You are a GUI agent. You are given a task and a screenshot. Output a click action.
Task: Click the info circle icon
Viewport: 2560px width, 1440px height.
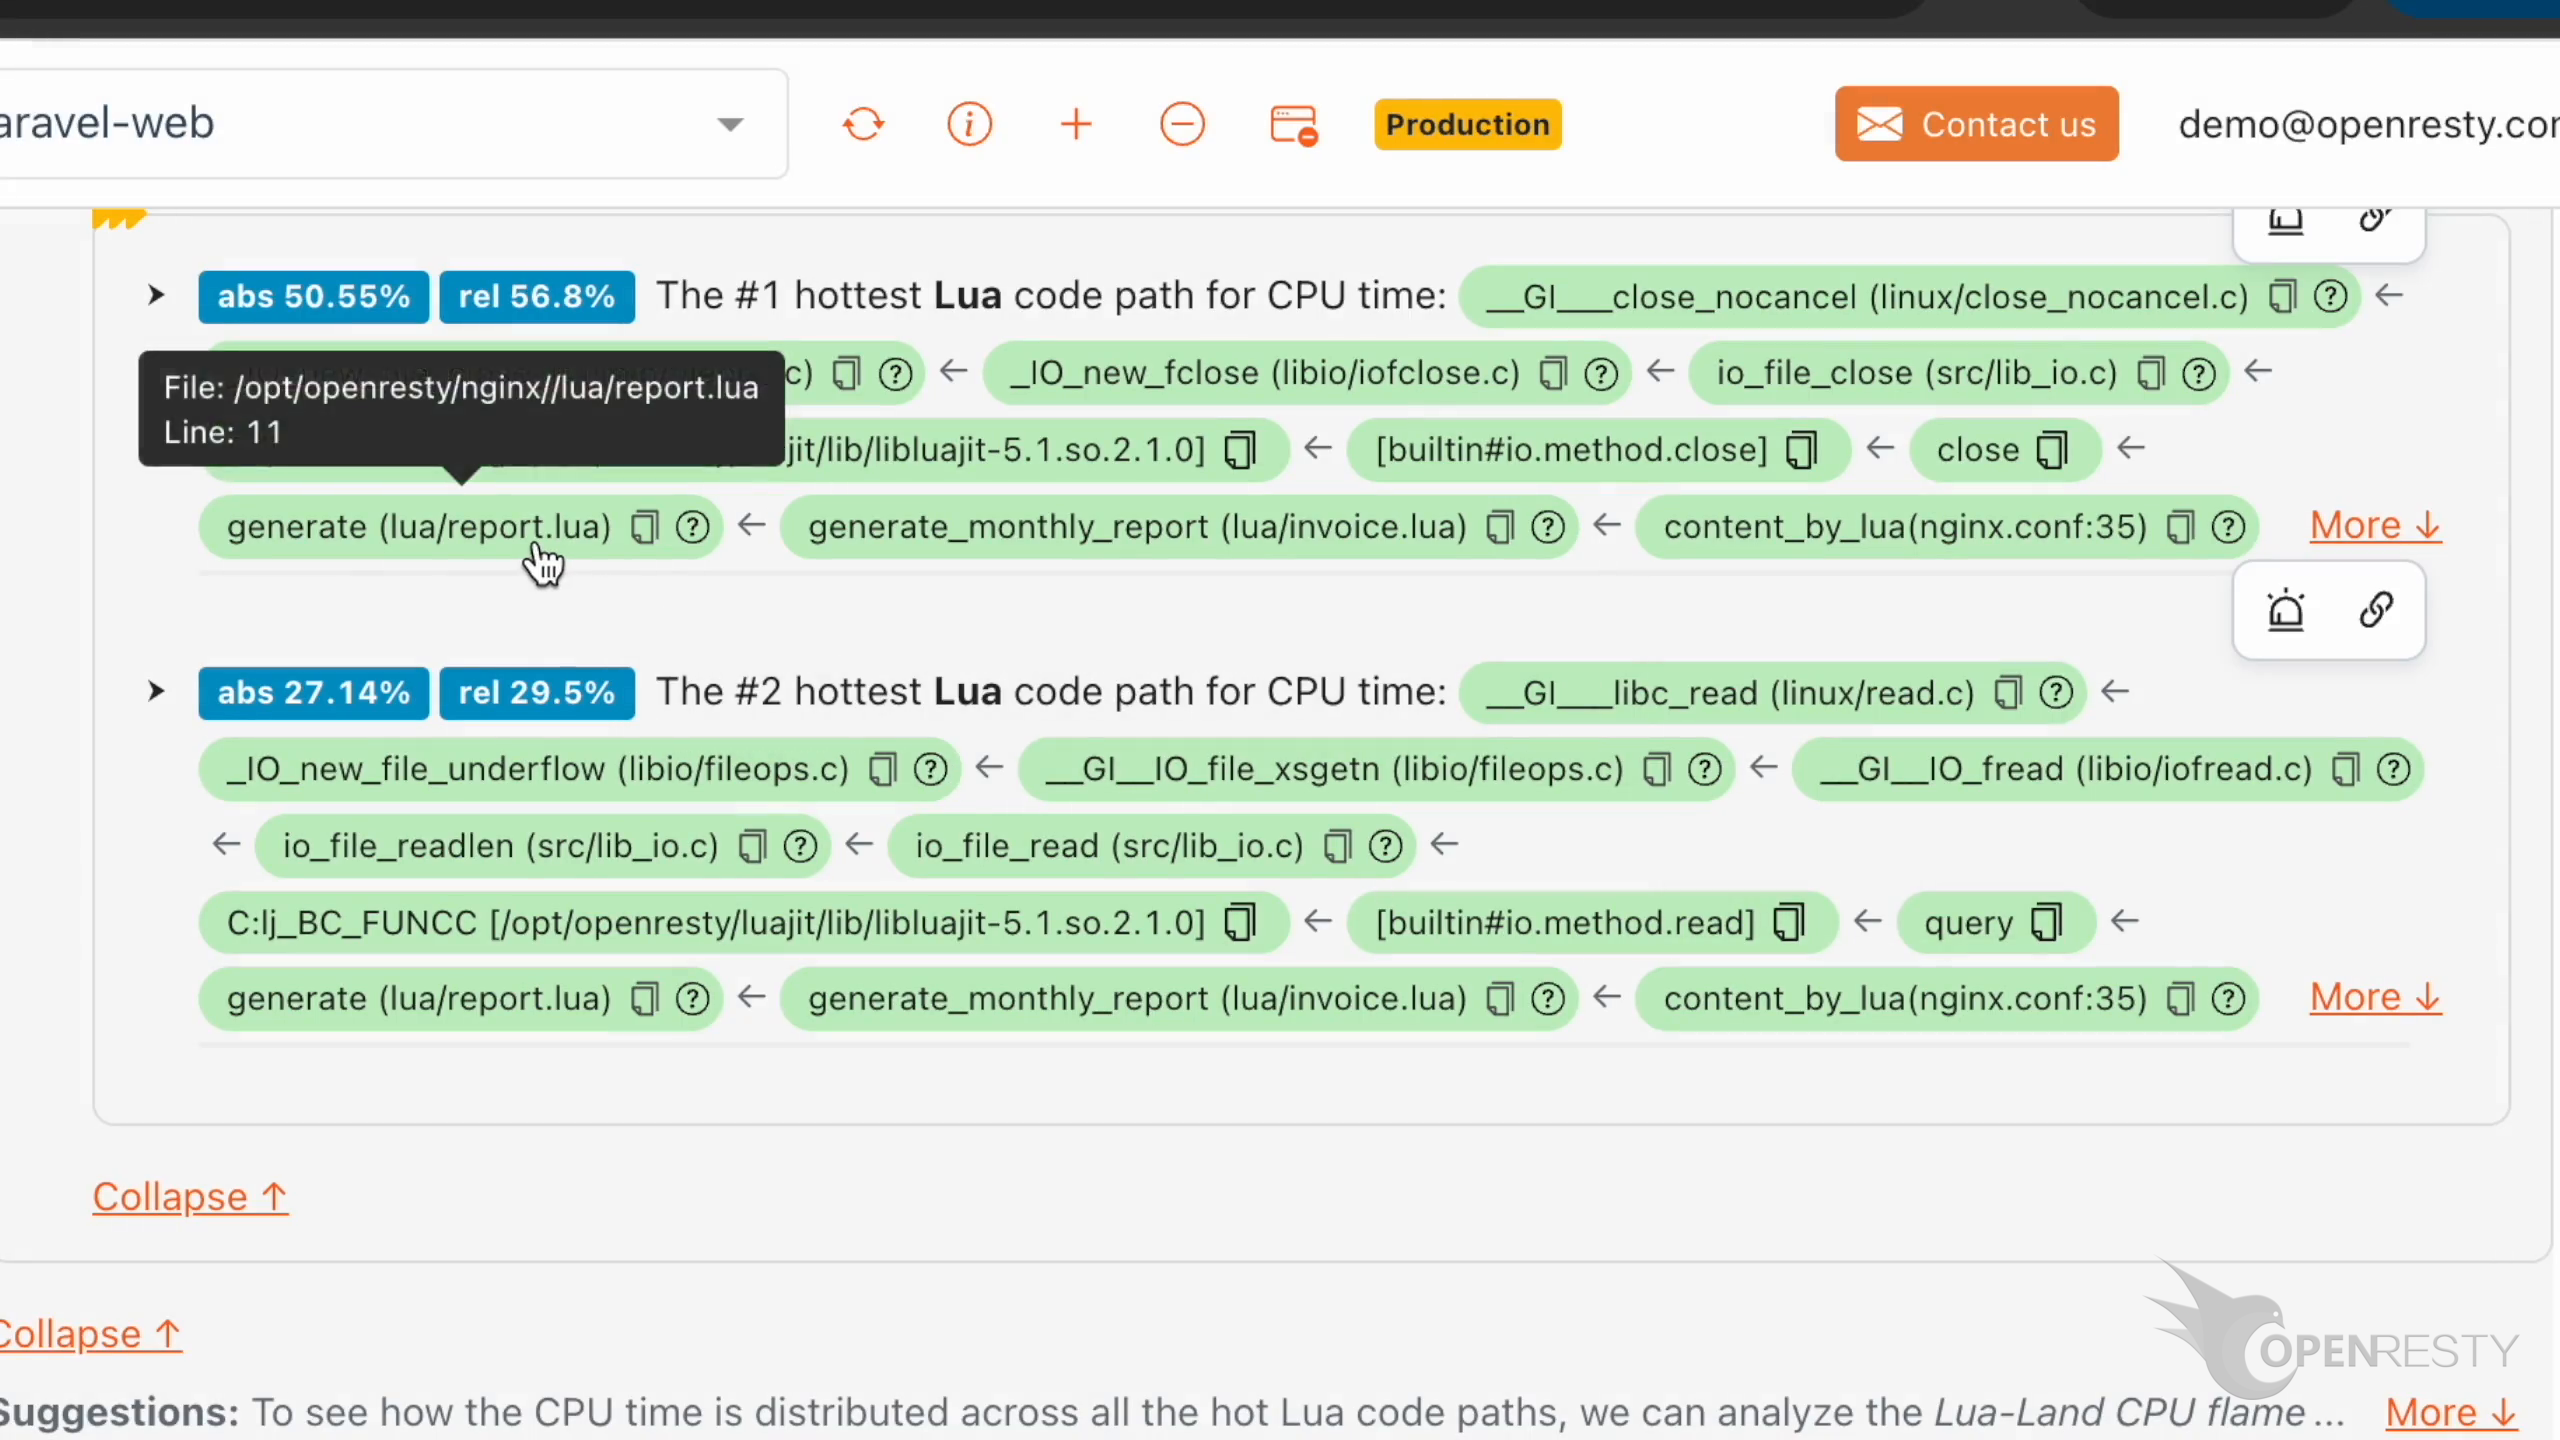(969, 125)
